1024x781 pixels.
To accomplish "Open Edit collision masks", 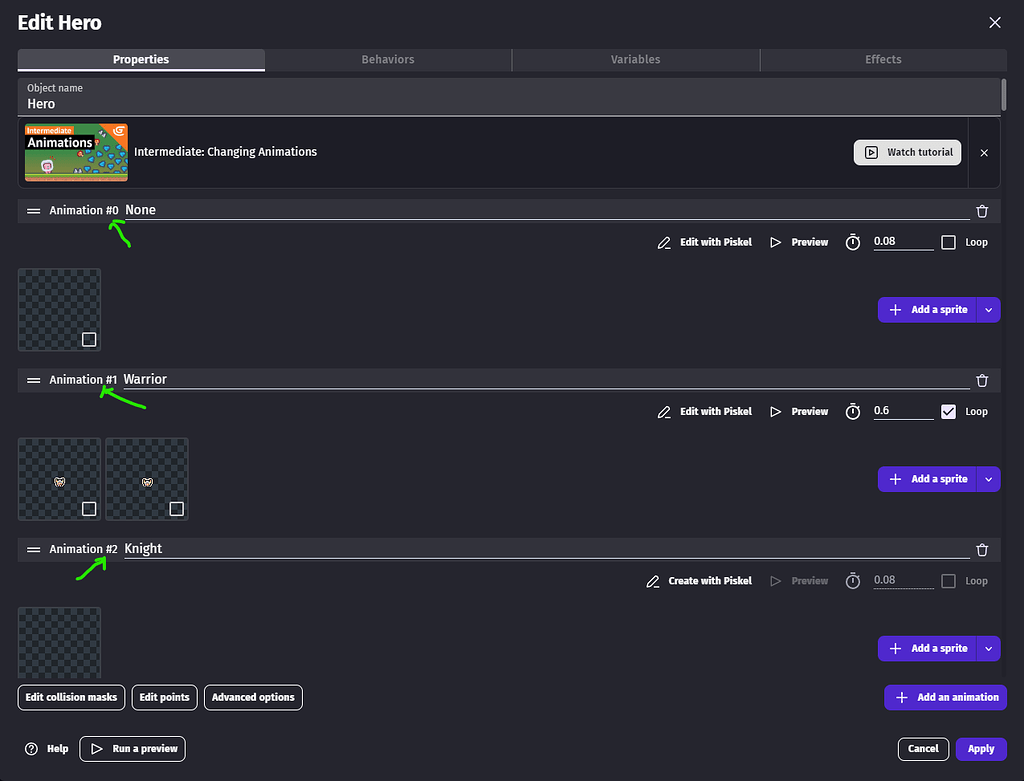I will [70, 697].
